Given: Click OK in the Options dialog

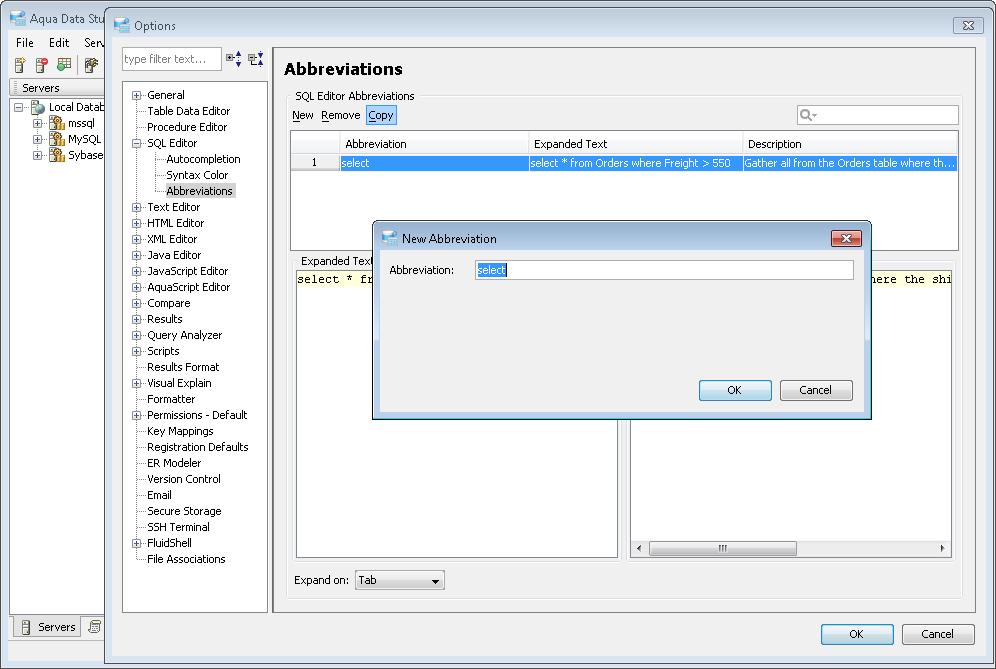Looking at the screenshot, I should [857, 634].
